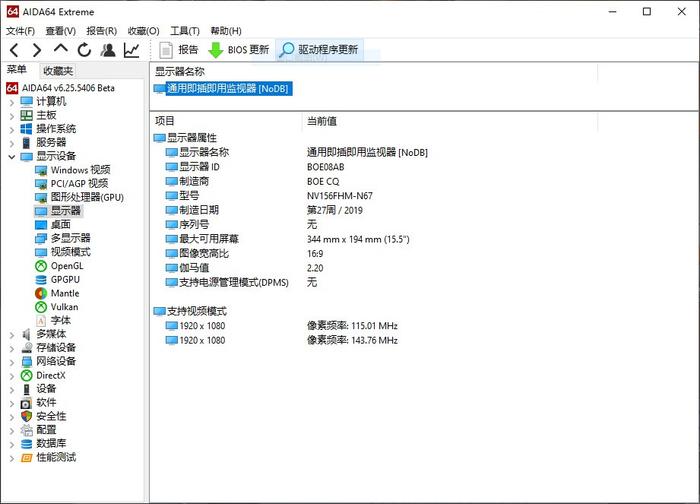700x504 pixels.
Task: Select 图形处理器(GPU) in the tree
Action: 87,197
